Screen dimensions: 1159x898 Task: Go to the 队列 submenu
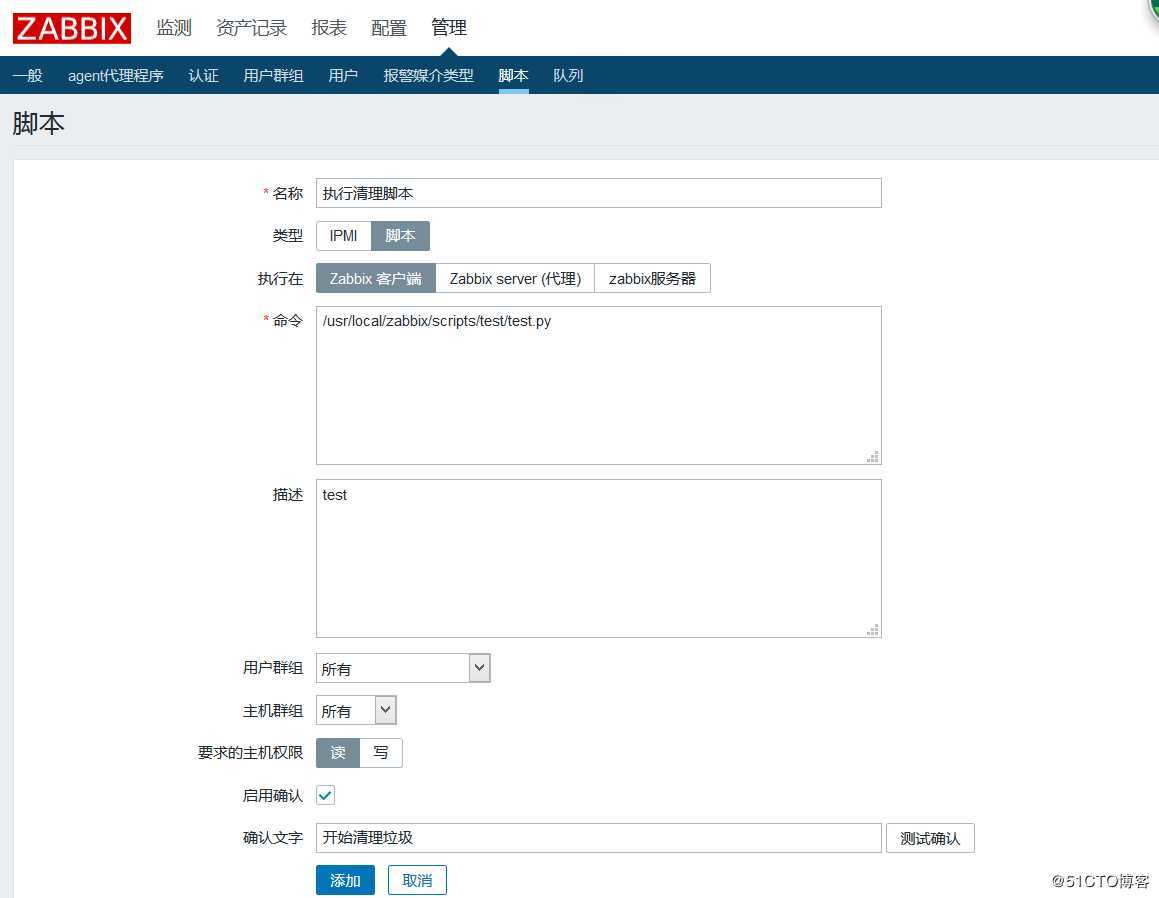568,75
